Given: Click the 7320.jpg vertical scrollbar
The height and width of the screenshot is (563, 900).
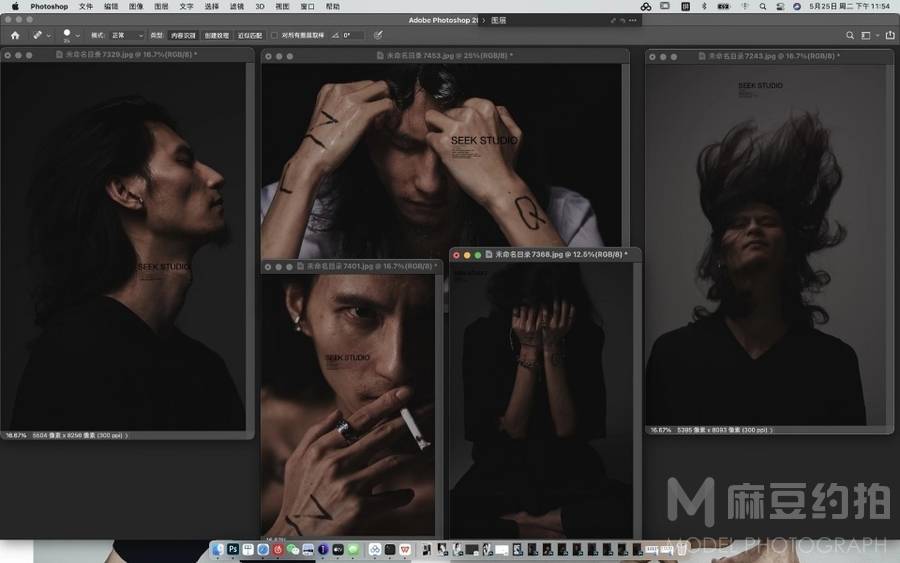Looking at the screenshot, I should coord(250,247).
